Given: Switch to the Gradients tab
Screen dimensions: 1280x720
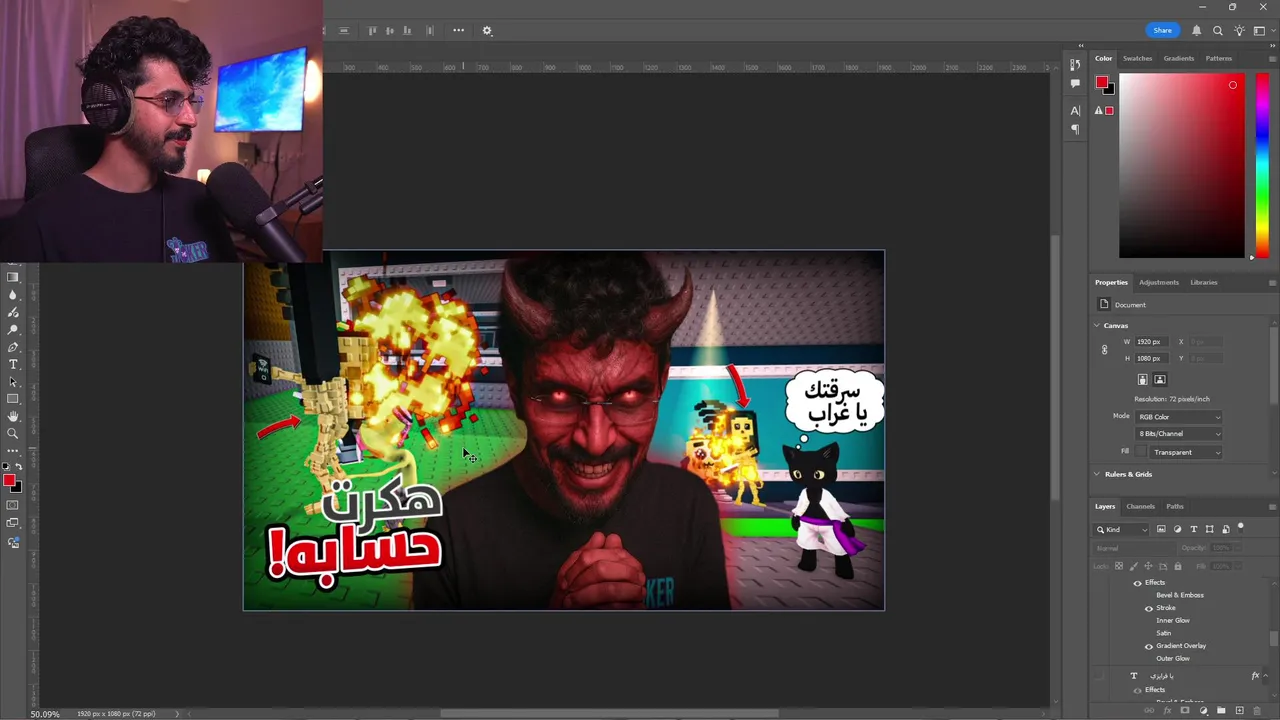Looking at the screenshot, I should point(1178,58).
